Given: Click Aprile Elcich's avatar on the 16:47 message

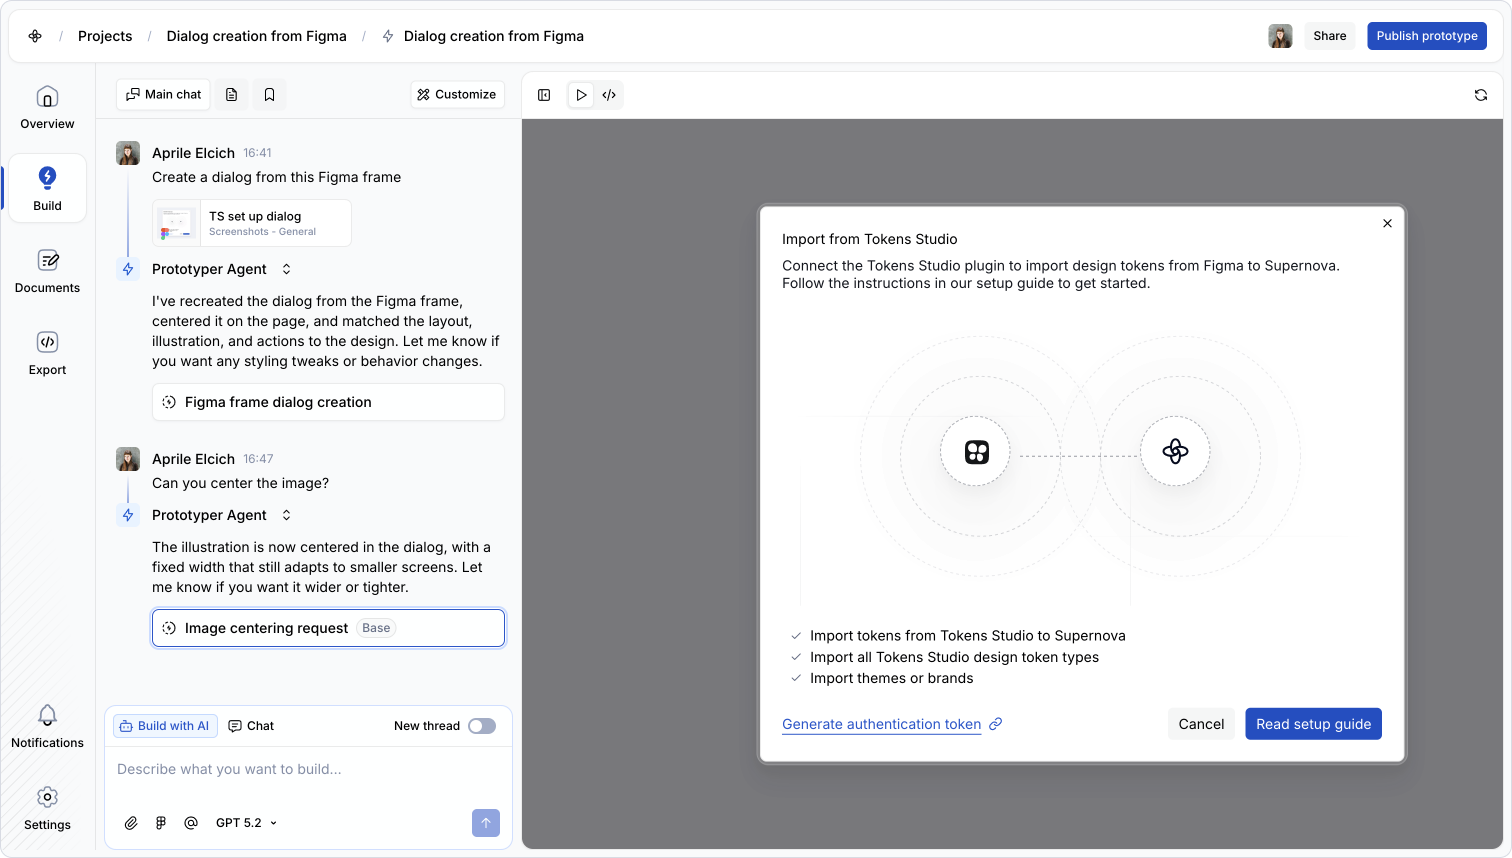Looking at the screenshot, I should tap(128, 459).
